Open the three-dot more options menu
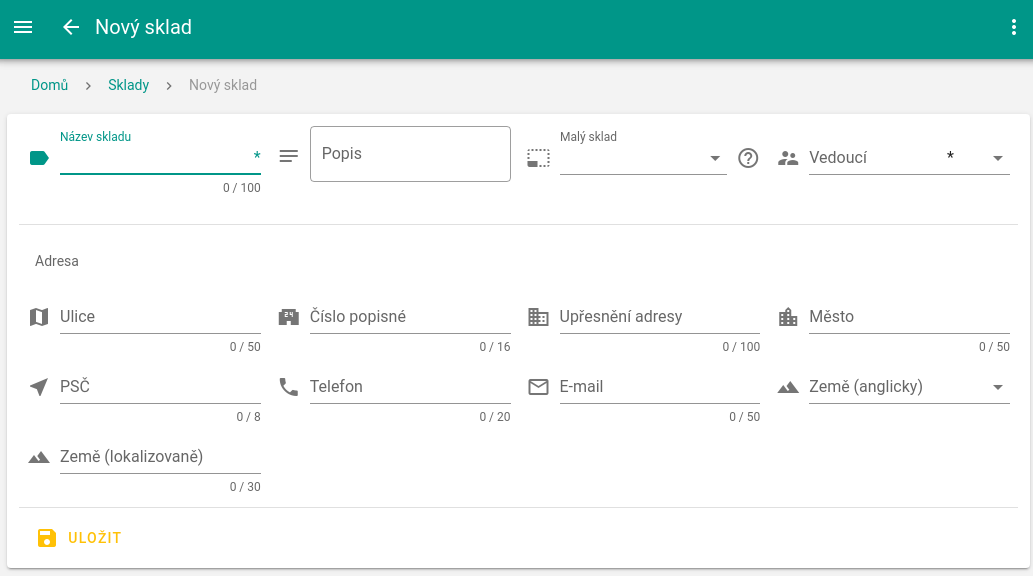Screen dimensions: 1033x576 1013,28
